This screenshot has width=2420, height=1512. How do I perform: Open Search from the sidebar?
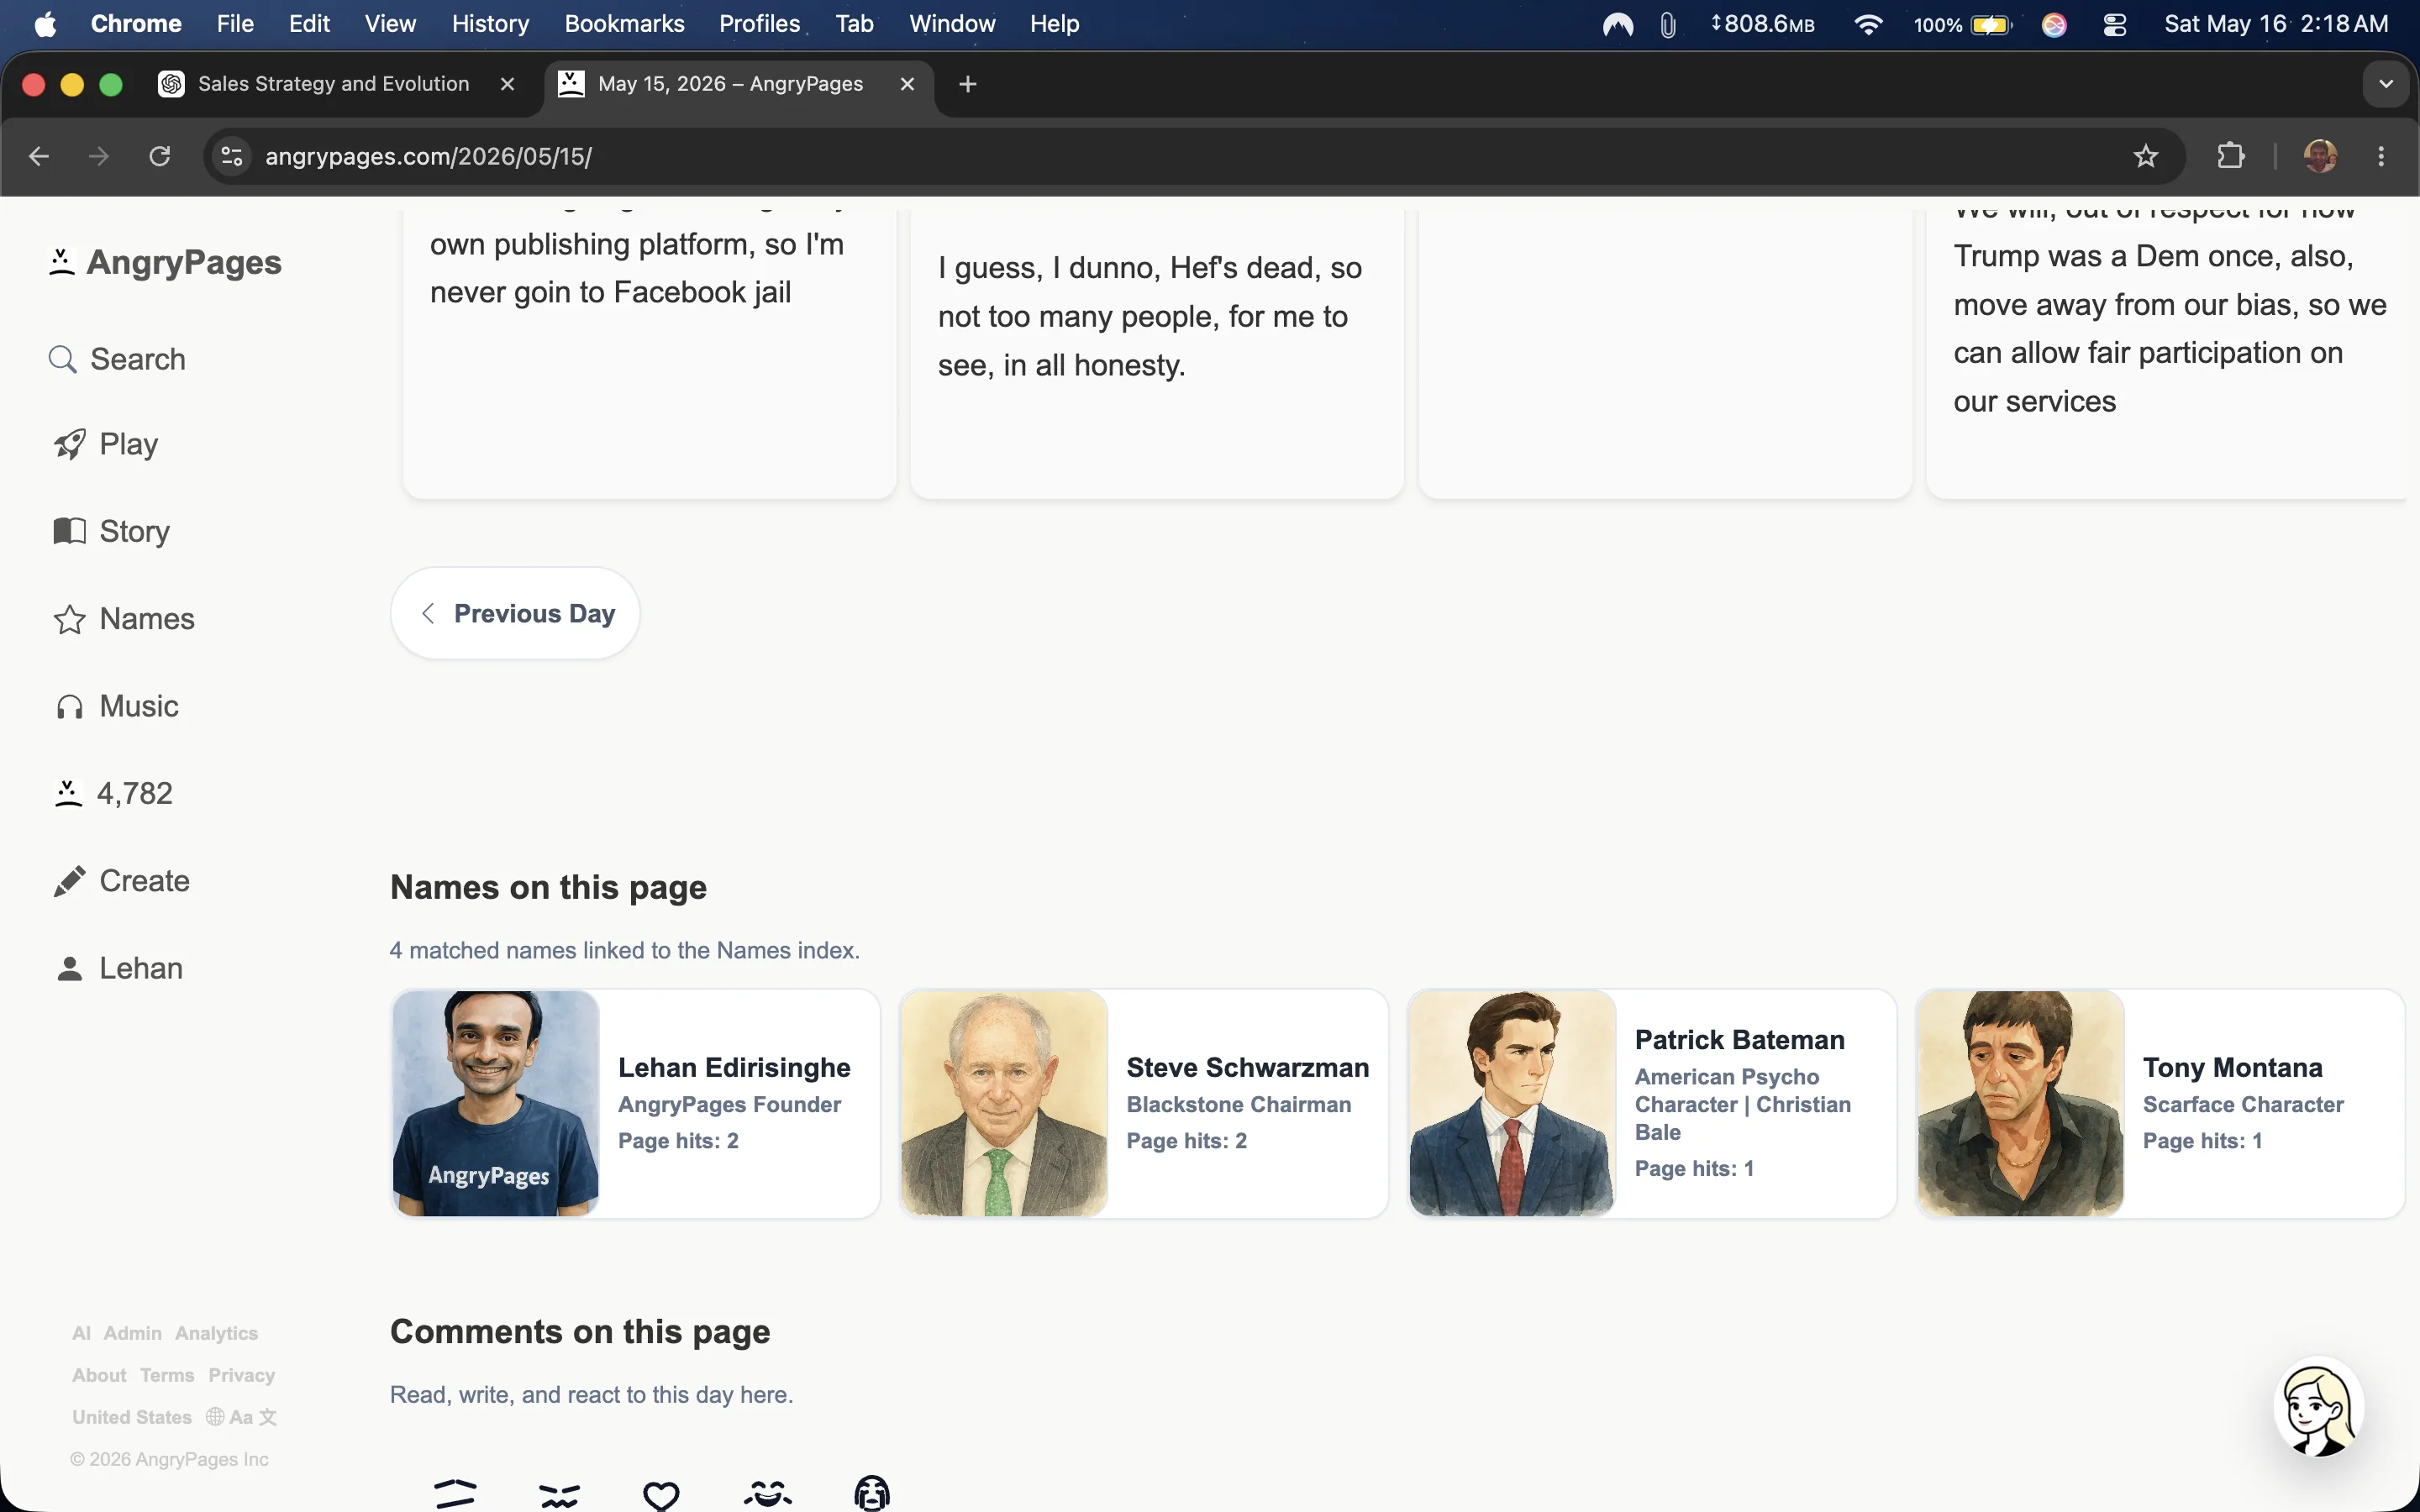click(117, 359)
